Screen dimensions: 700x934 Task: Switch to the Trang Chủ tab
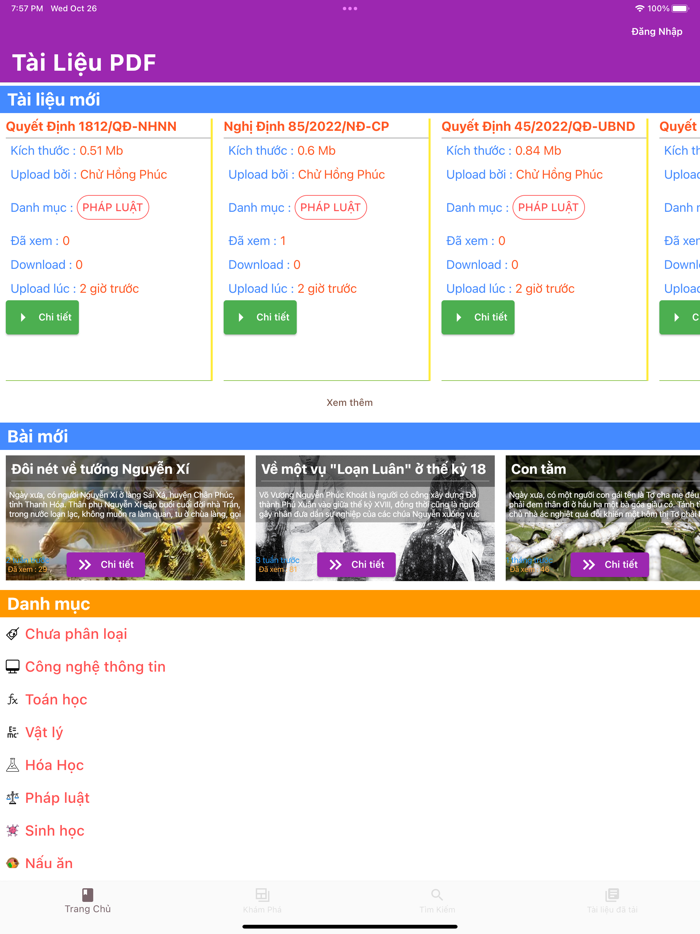tap(88, 901)
